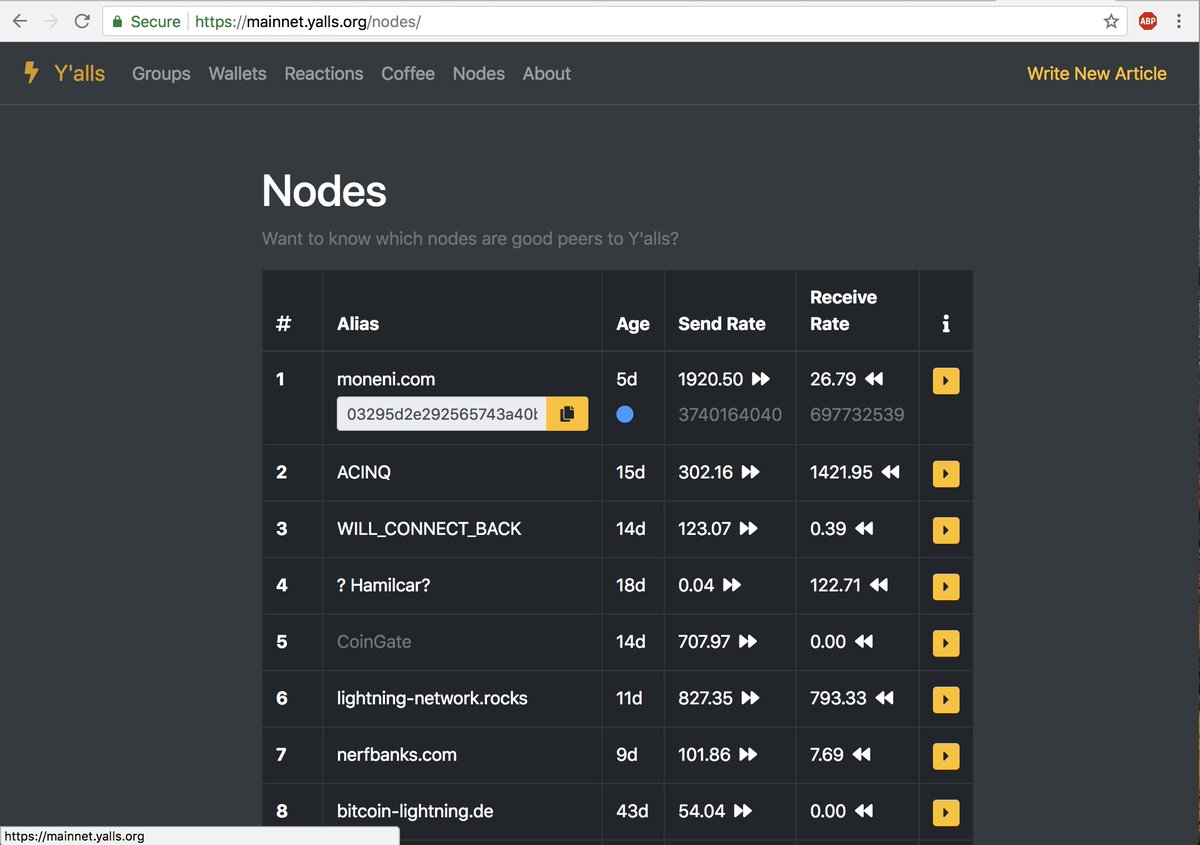Click the Send Rate column header
The width and height of the screenshot is (1200, 845).
[722, 324]
